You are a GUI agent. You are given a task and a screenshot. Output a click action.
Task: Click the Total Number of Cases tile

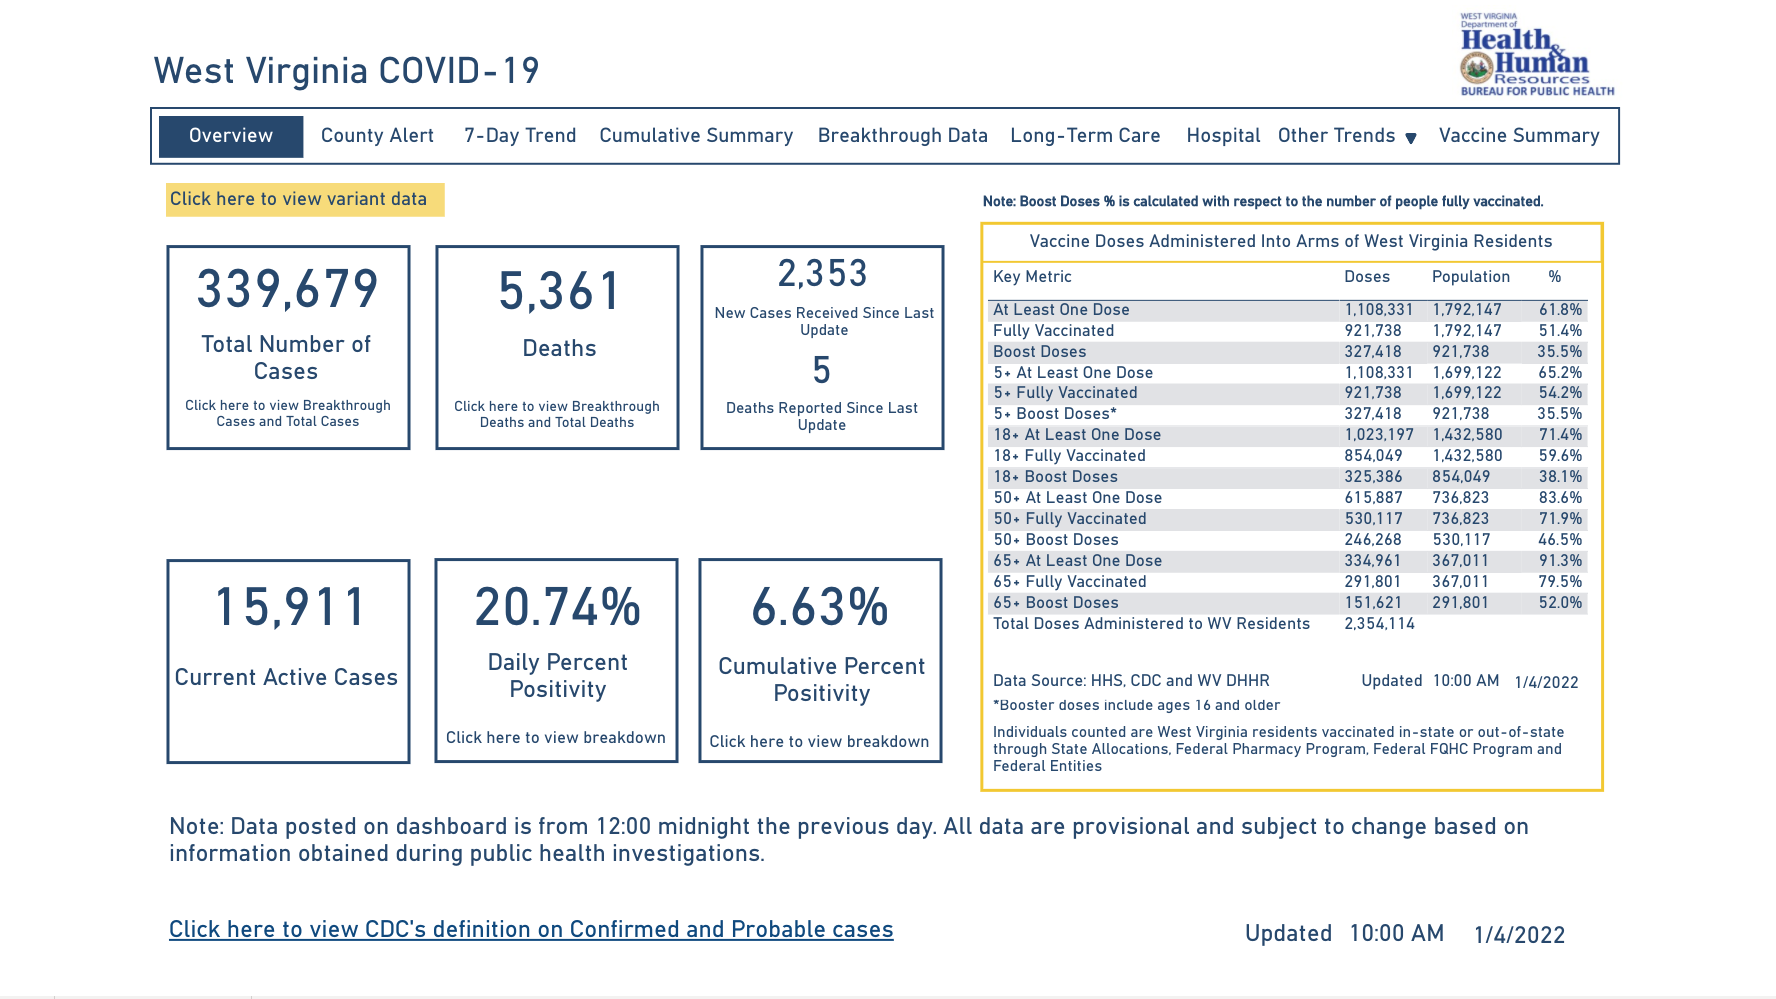coord(288,347)
